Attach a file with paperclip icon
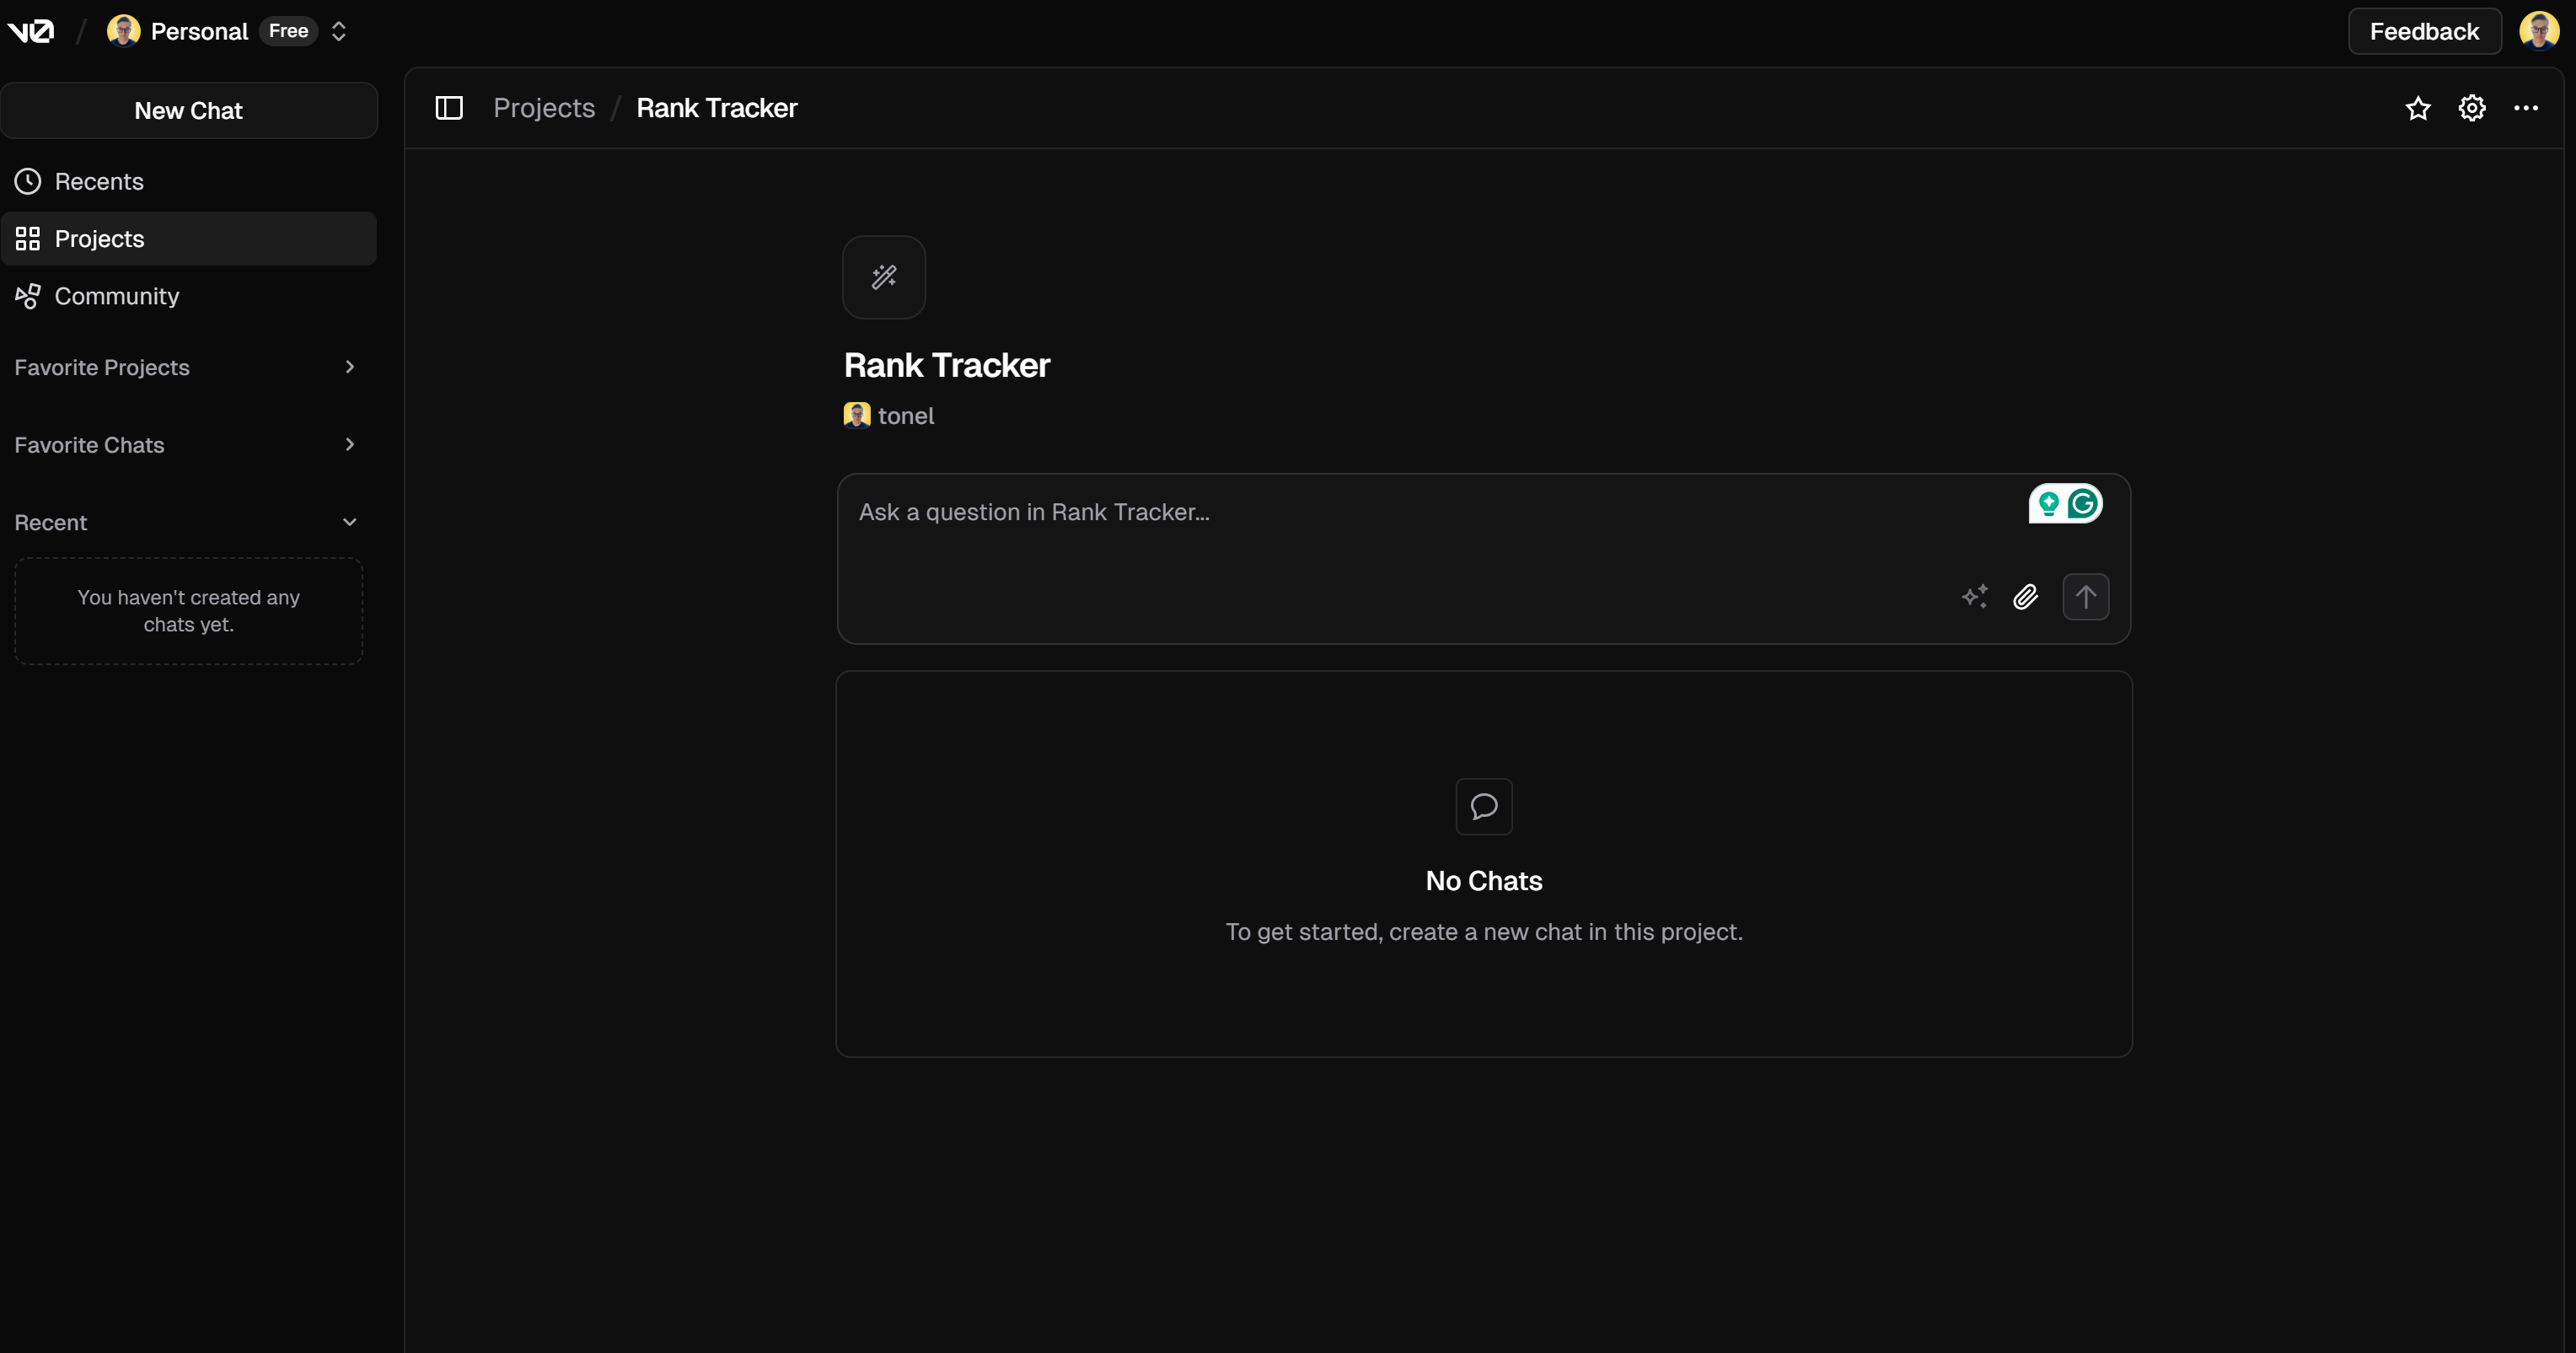Screen dimensions: 2576x1353 pyautogui.click(x=2025, y=597)
